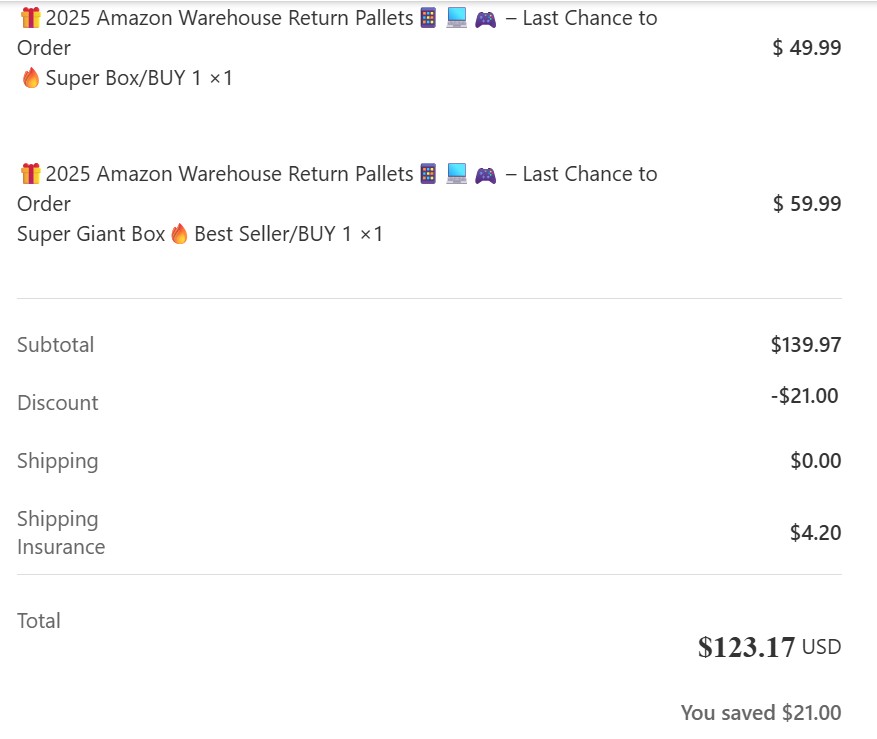Click the You saved $21.00 text

761,713
